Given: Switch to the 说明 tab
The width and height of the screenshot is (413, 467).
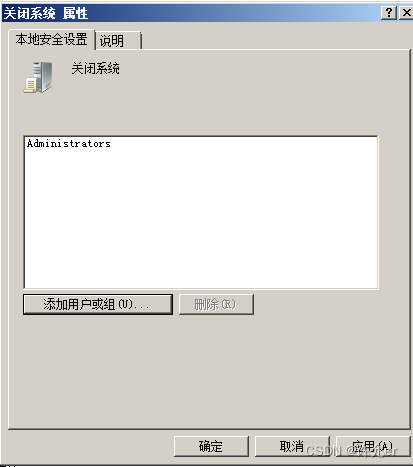Looking at the screenshot, I should coord(118,41).
